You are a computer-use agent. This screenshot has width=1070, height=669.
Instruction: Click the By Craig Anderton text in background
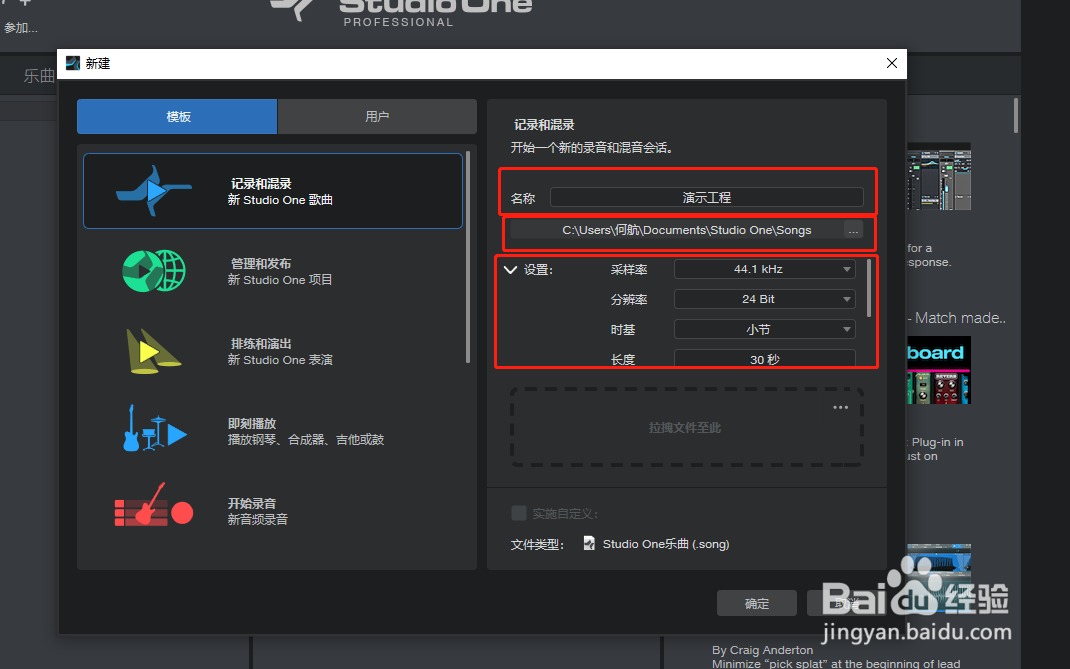tap(762, 650)
